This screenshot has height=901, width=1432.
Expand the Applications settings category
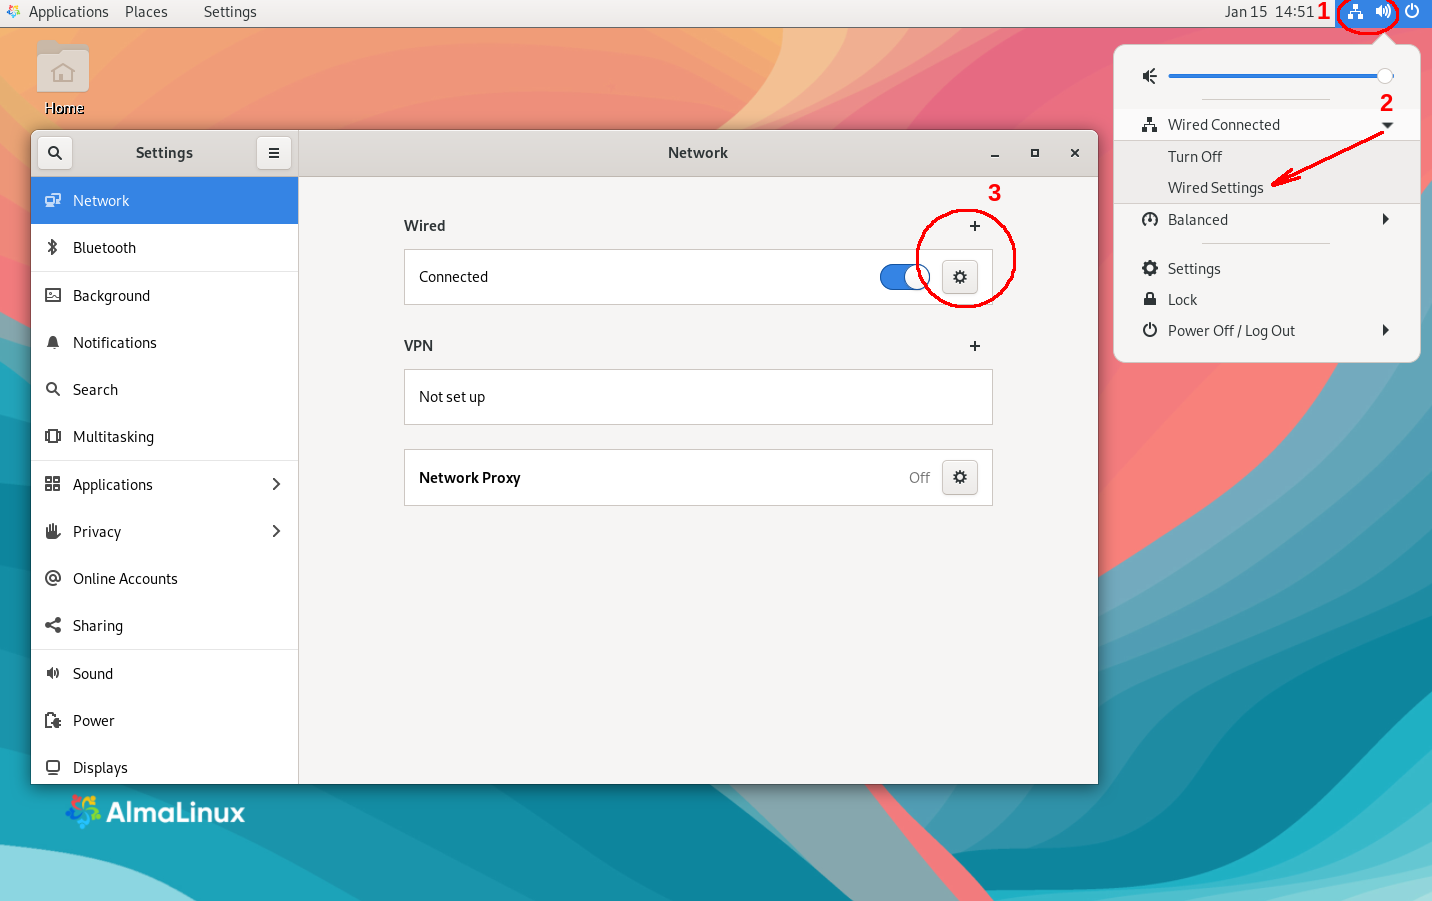point(165,485)
